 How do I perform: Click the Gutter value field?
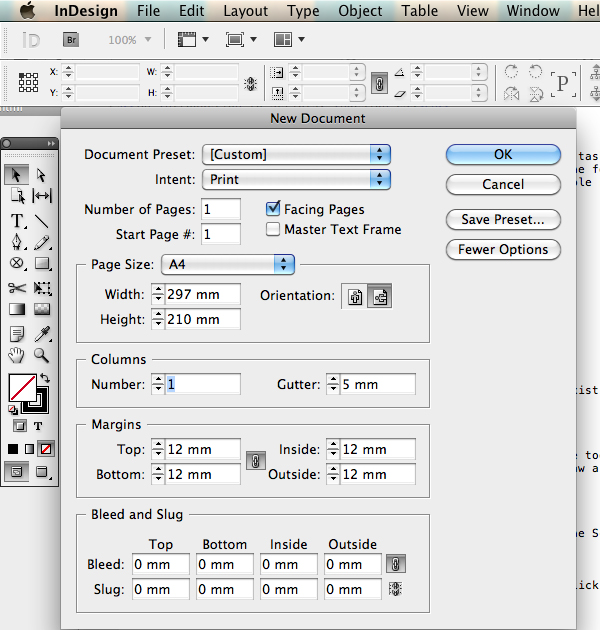tap(378, 384)
